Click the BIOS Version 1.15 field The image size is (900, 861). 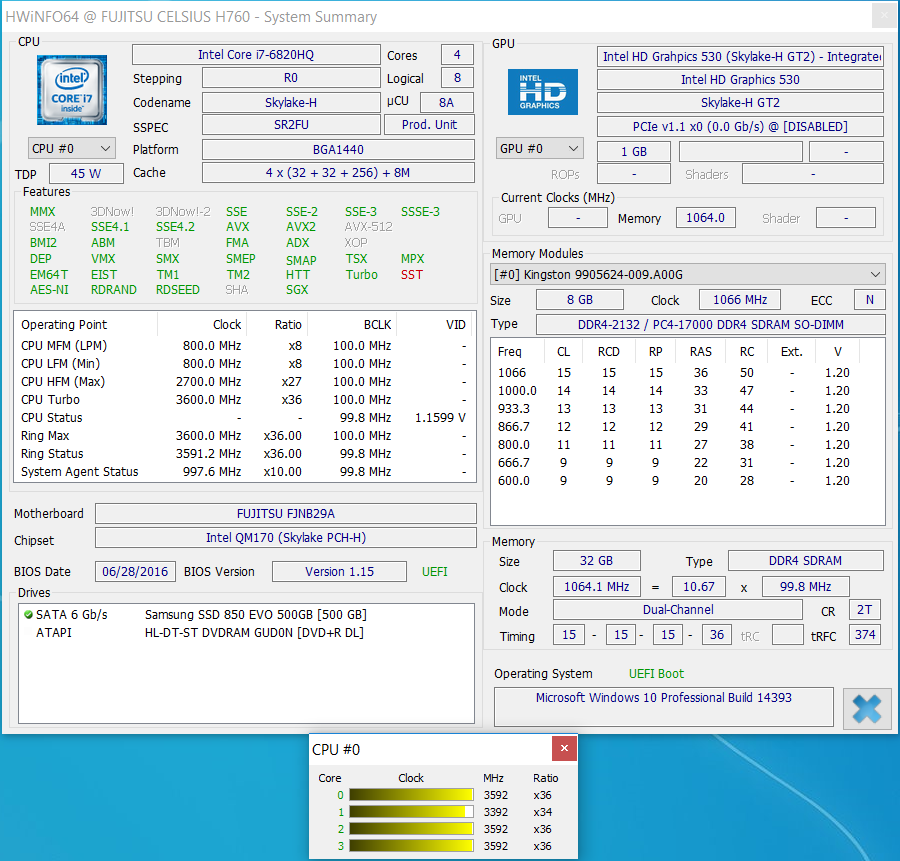point(339,572)
